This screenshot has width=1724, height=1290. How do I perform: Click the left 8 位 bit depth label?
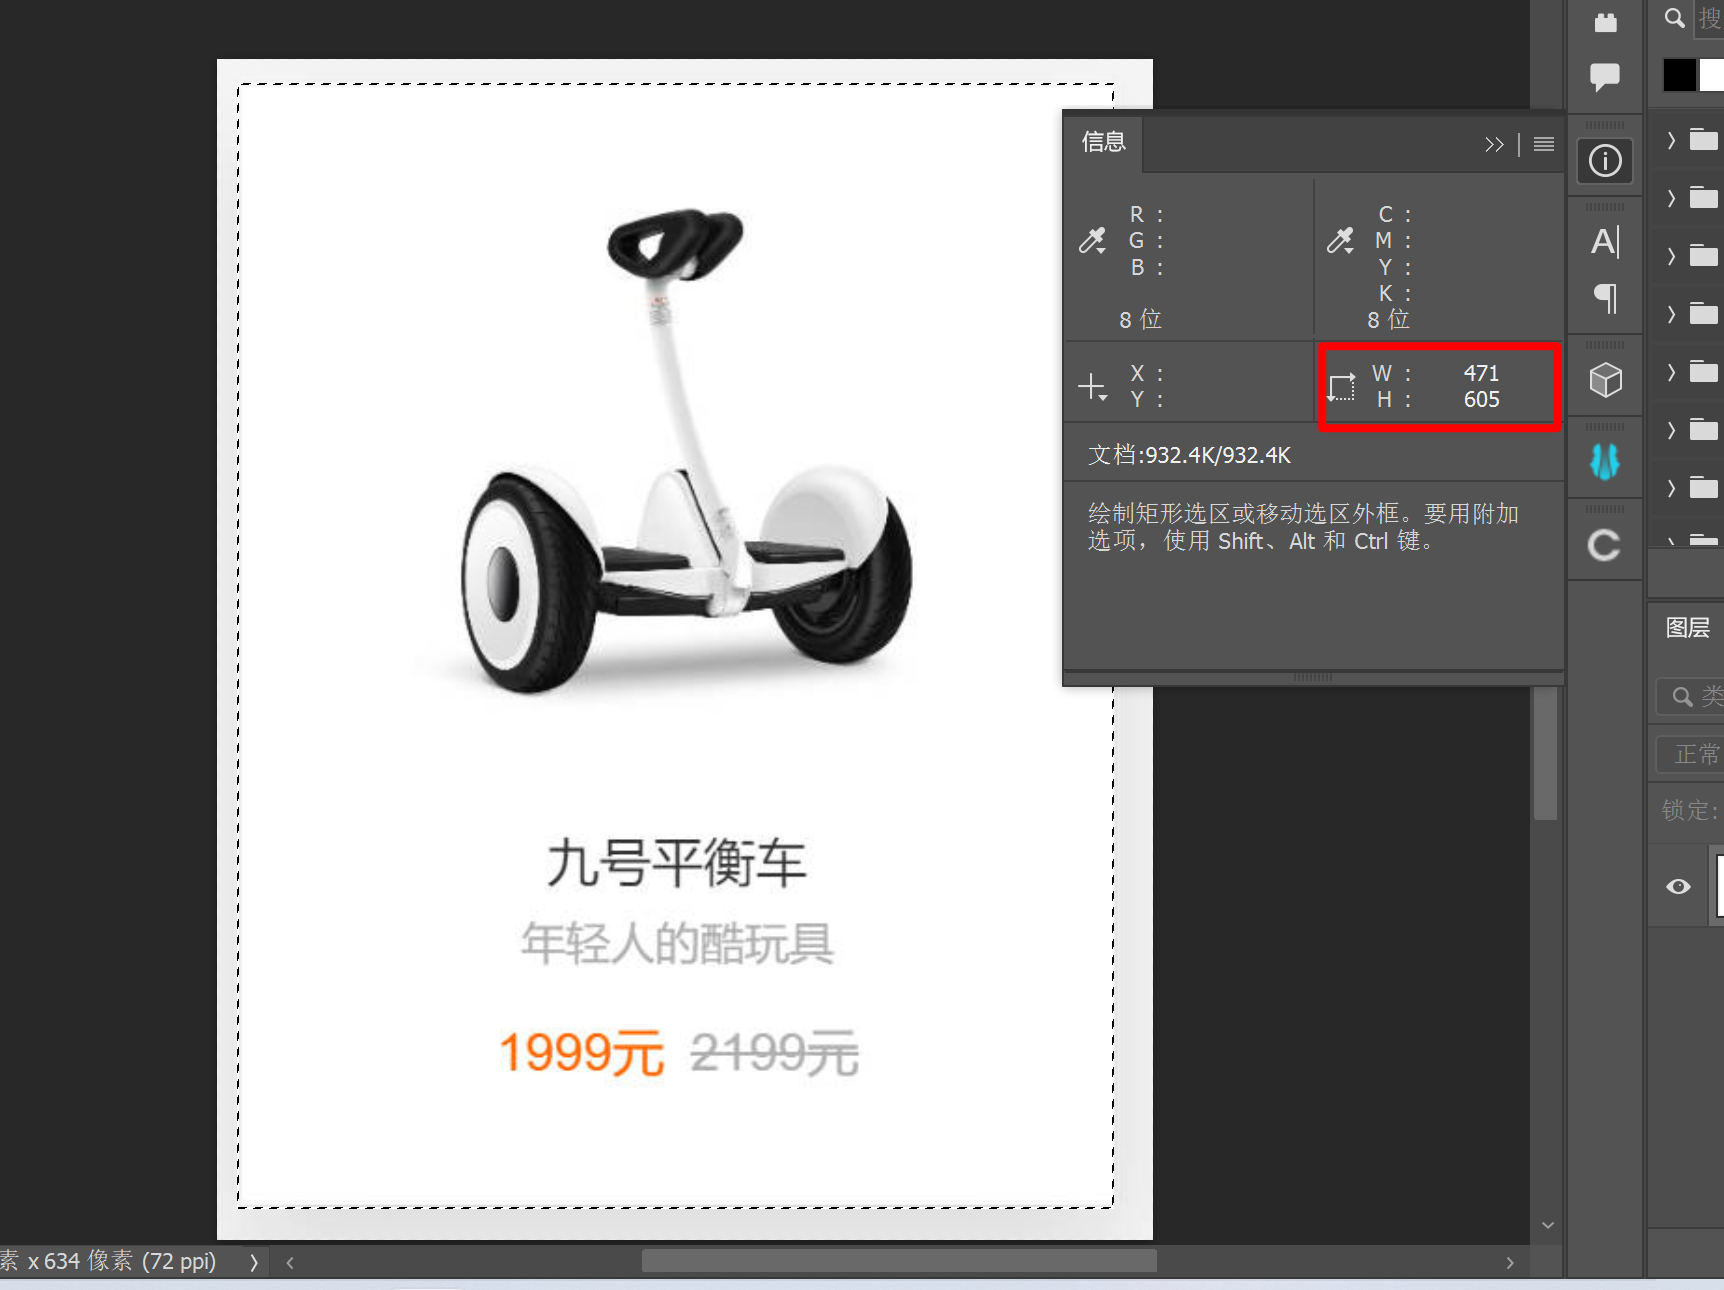[1140, 320]
